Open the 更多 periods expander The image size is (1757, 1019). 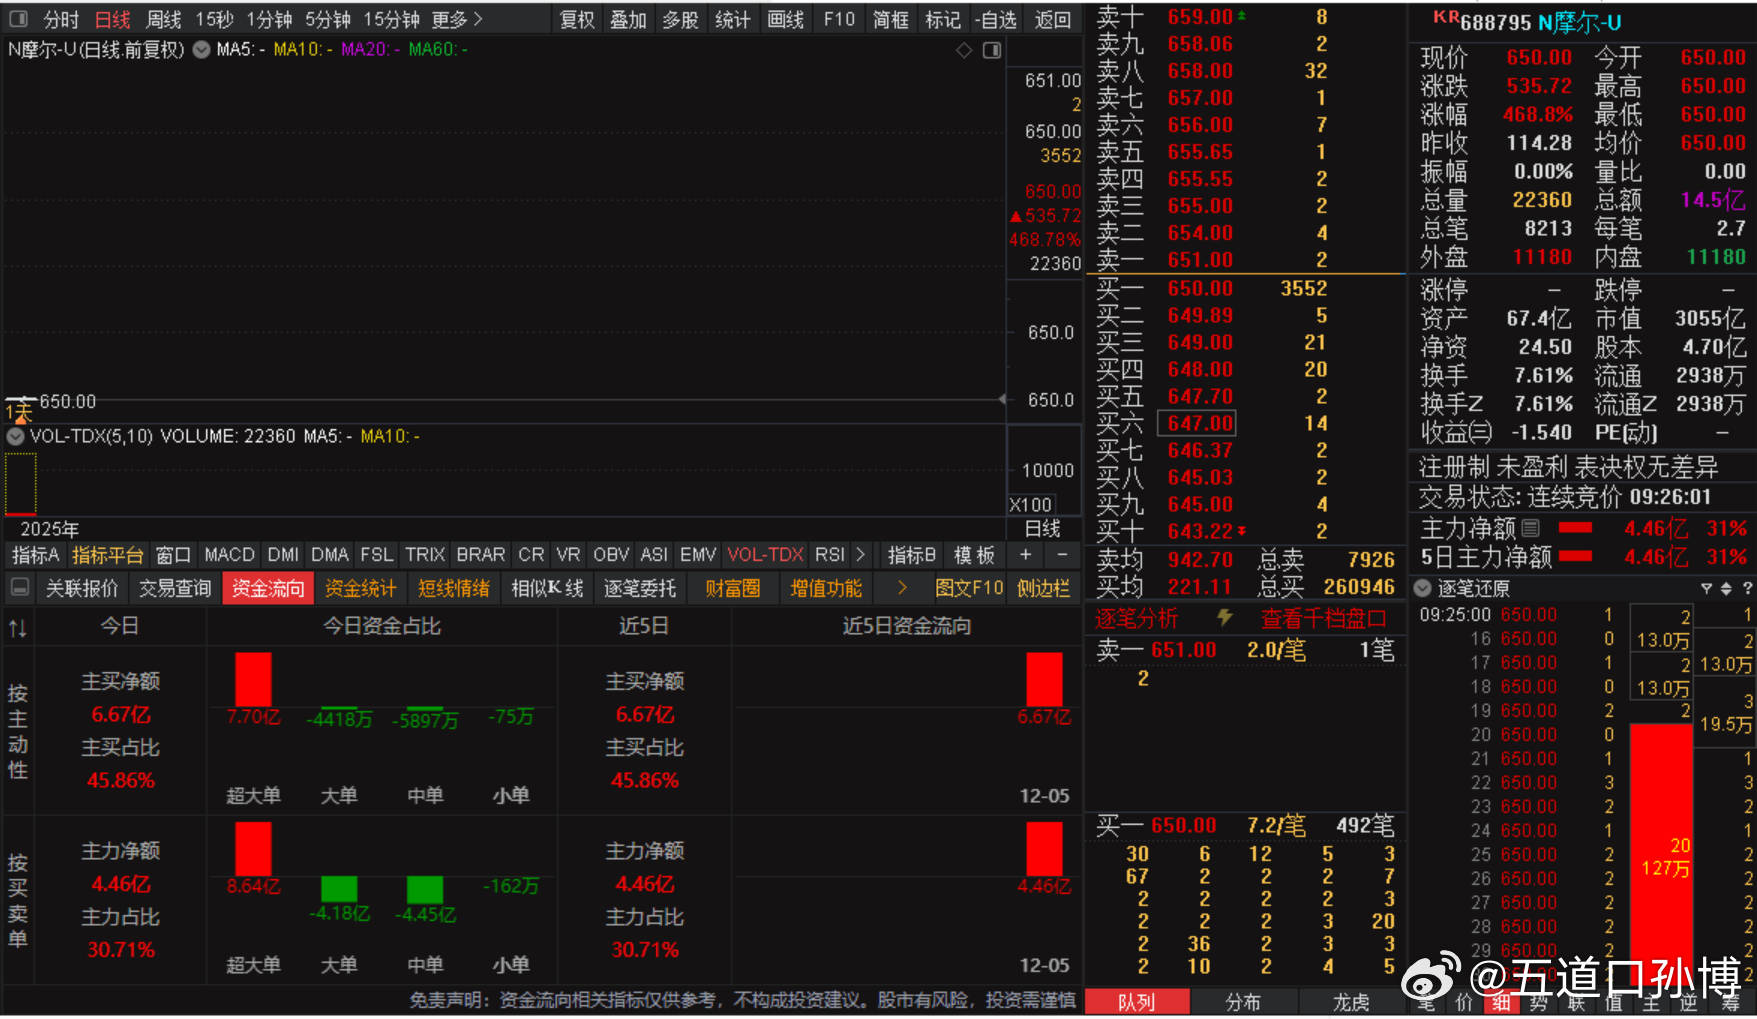(x=457, y=19)
